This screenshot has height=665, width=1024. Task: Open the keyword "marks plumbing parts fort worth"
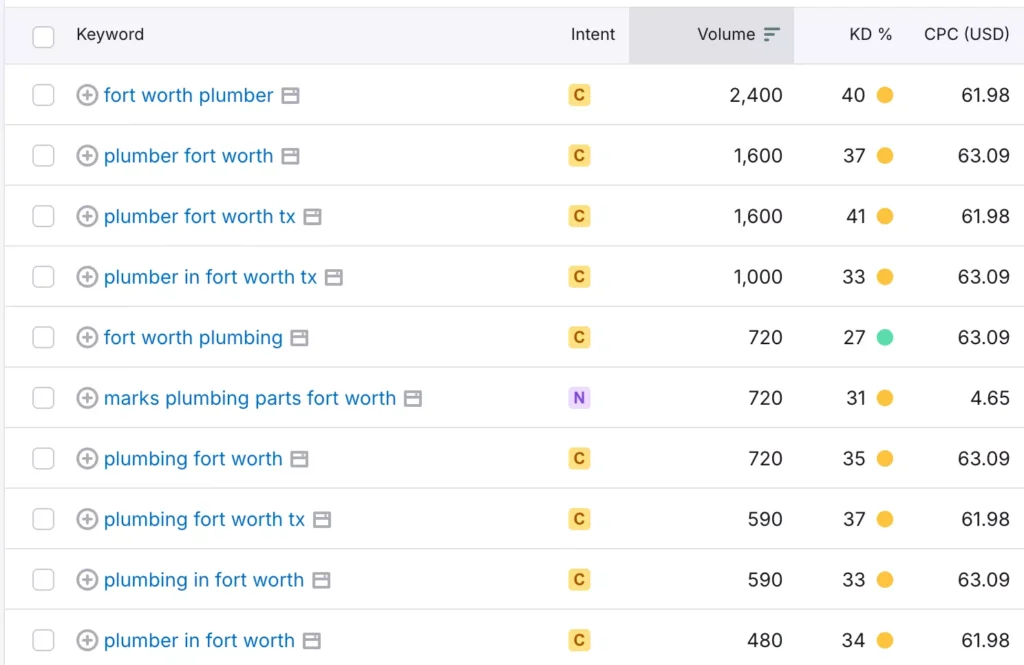point(250,397)
